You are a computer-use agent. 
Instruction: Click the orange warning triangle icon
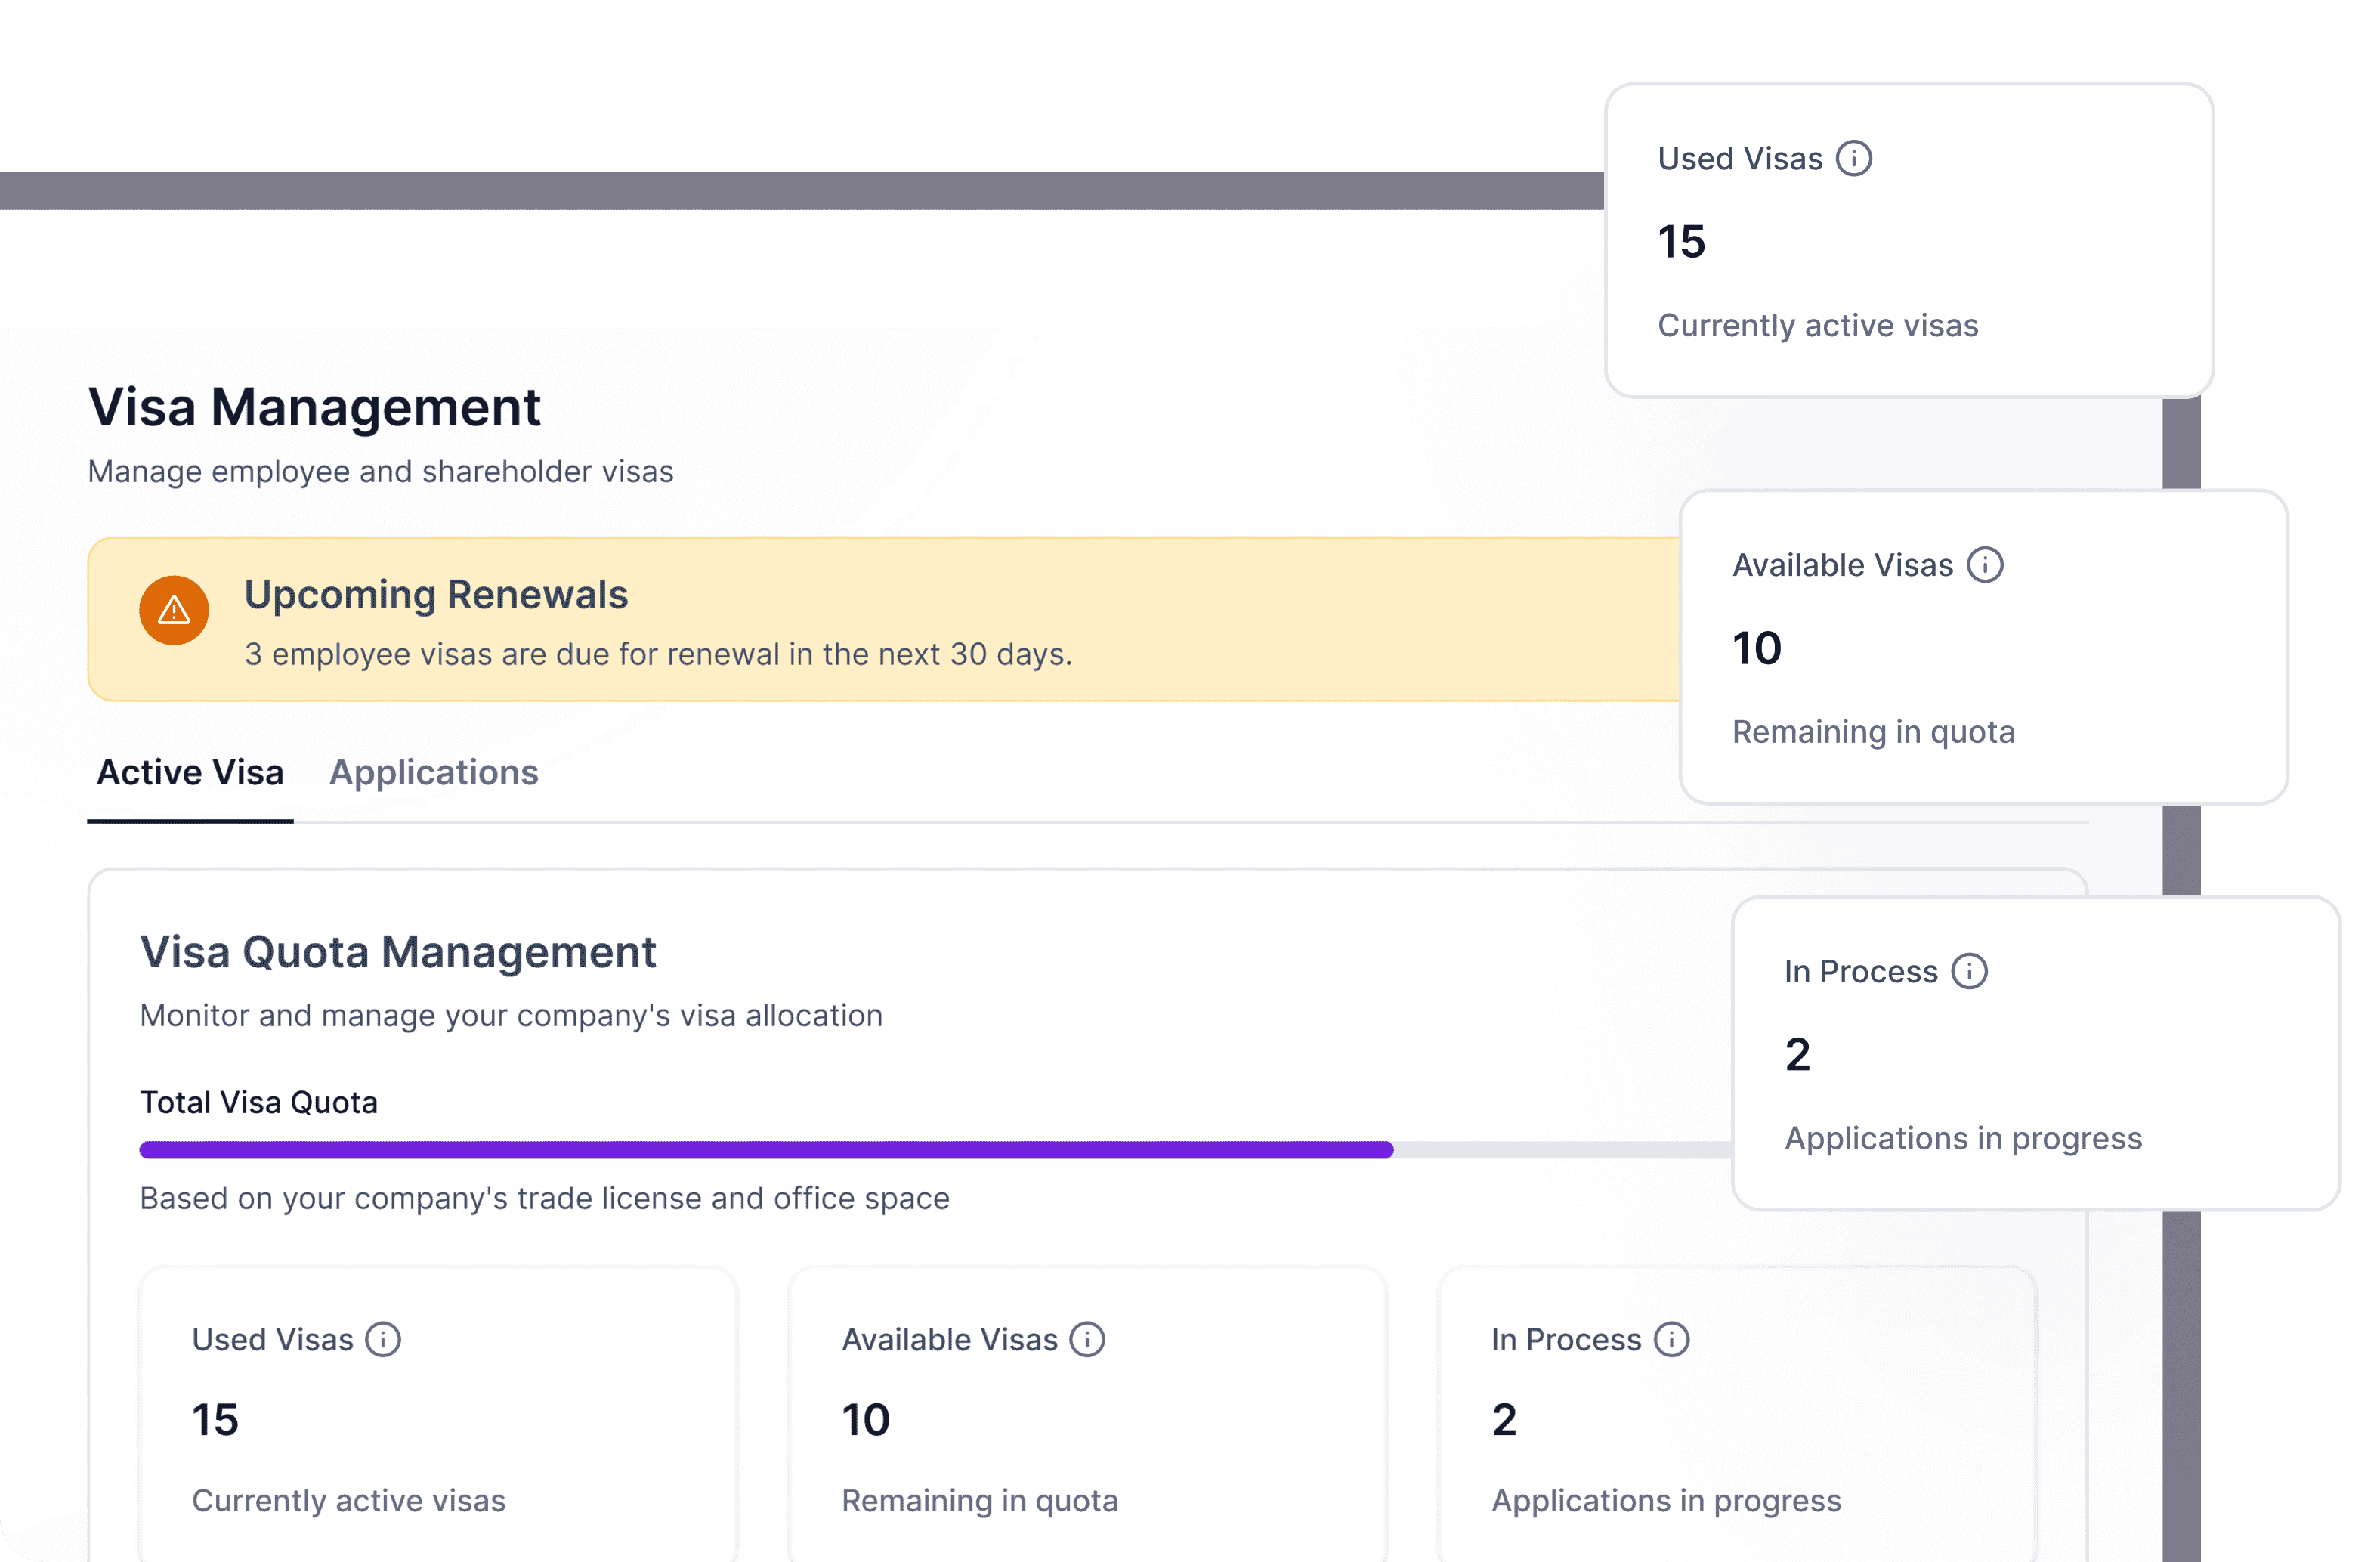click(x=174, y=610)
